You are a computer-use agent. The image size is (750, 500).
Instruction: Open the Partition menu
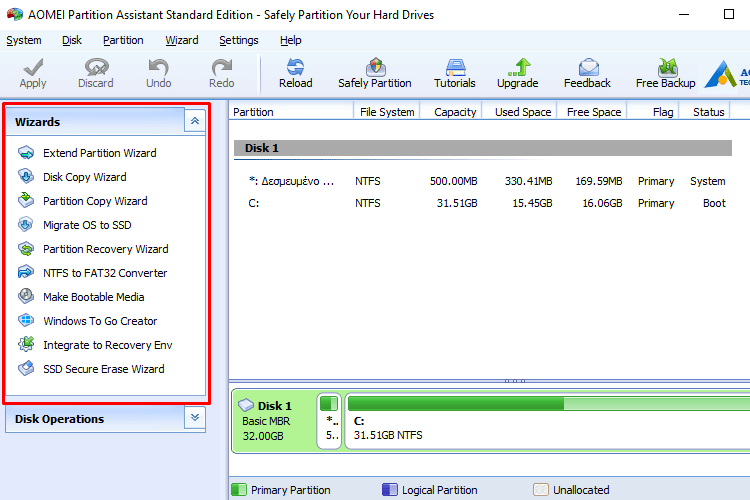click(x=123, y=40)
